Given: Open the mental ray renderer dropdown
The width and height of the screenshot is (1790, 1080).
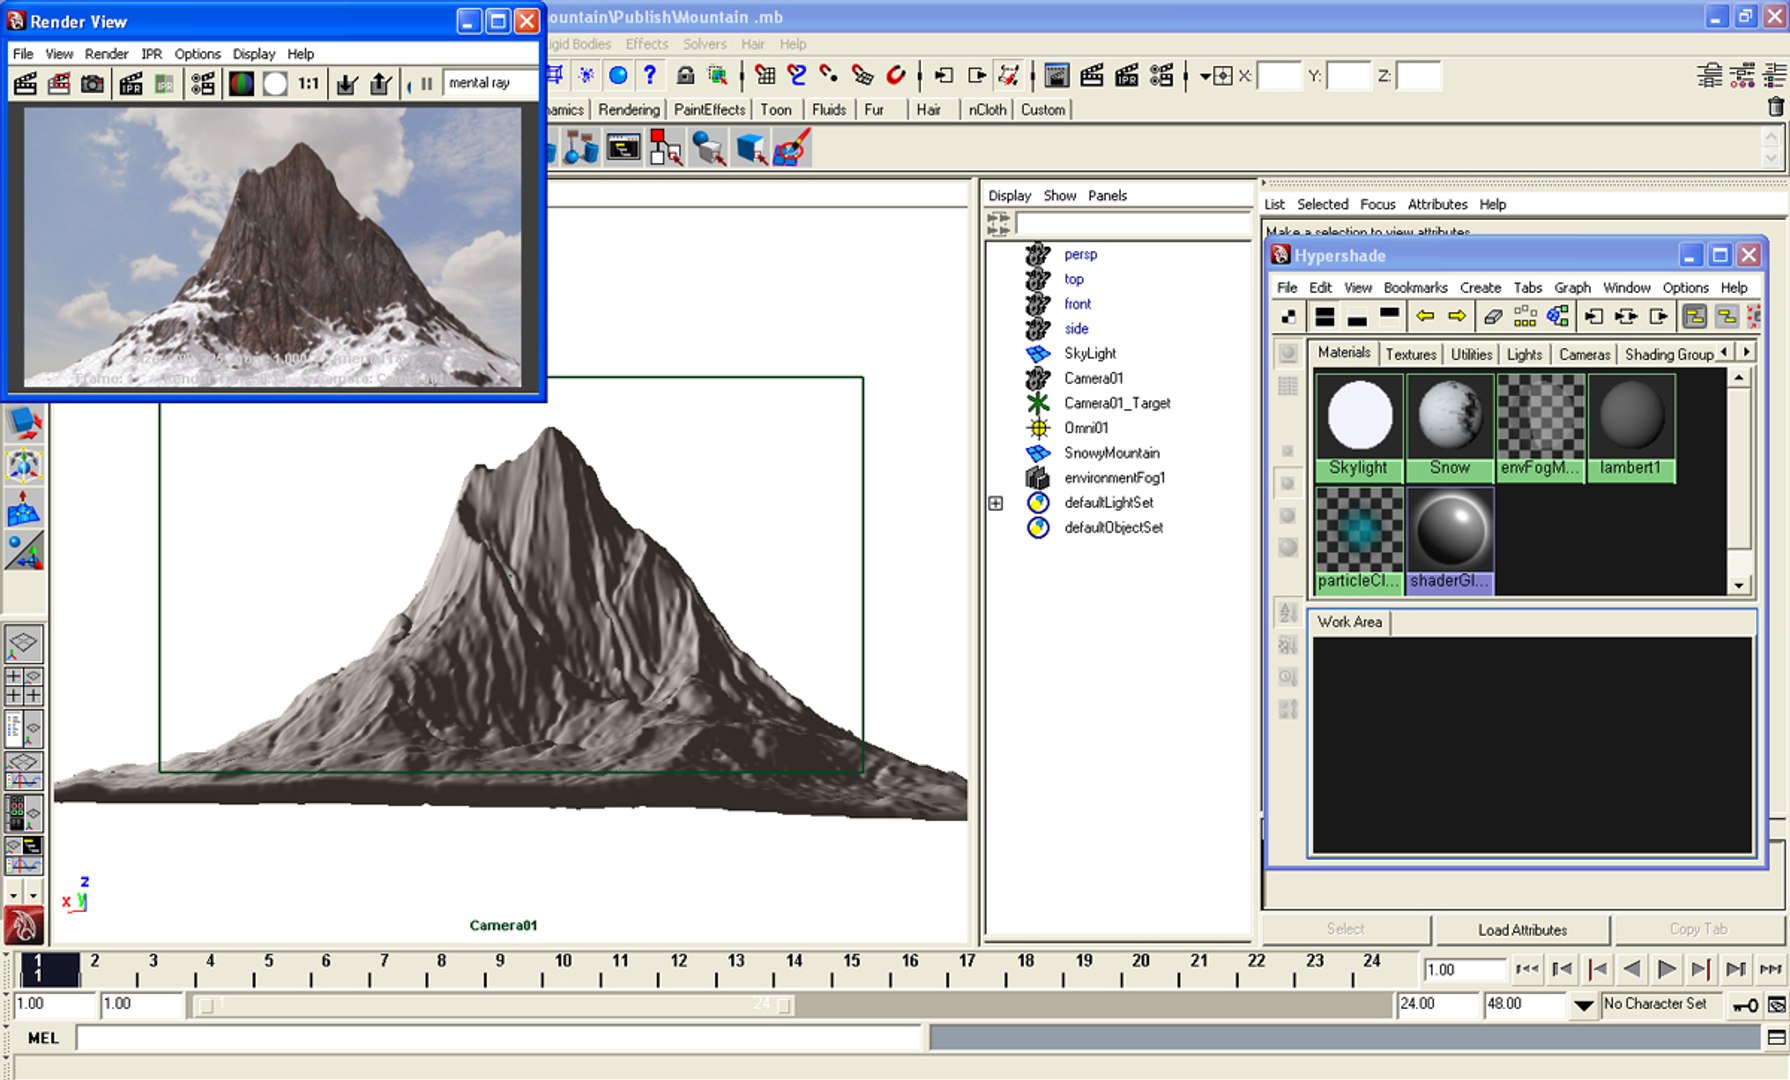Looking at the screenshot, I should click(490, 83).
